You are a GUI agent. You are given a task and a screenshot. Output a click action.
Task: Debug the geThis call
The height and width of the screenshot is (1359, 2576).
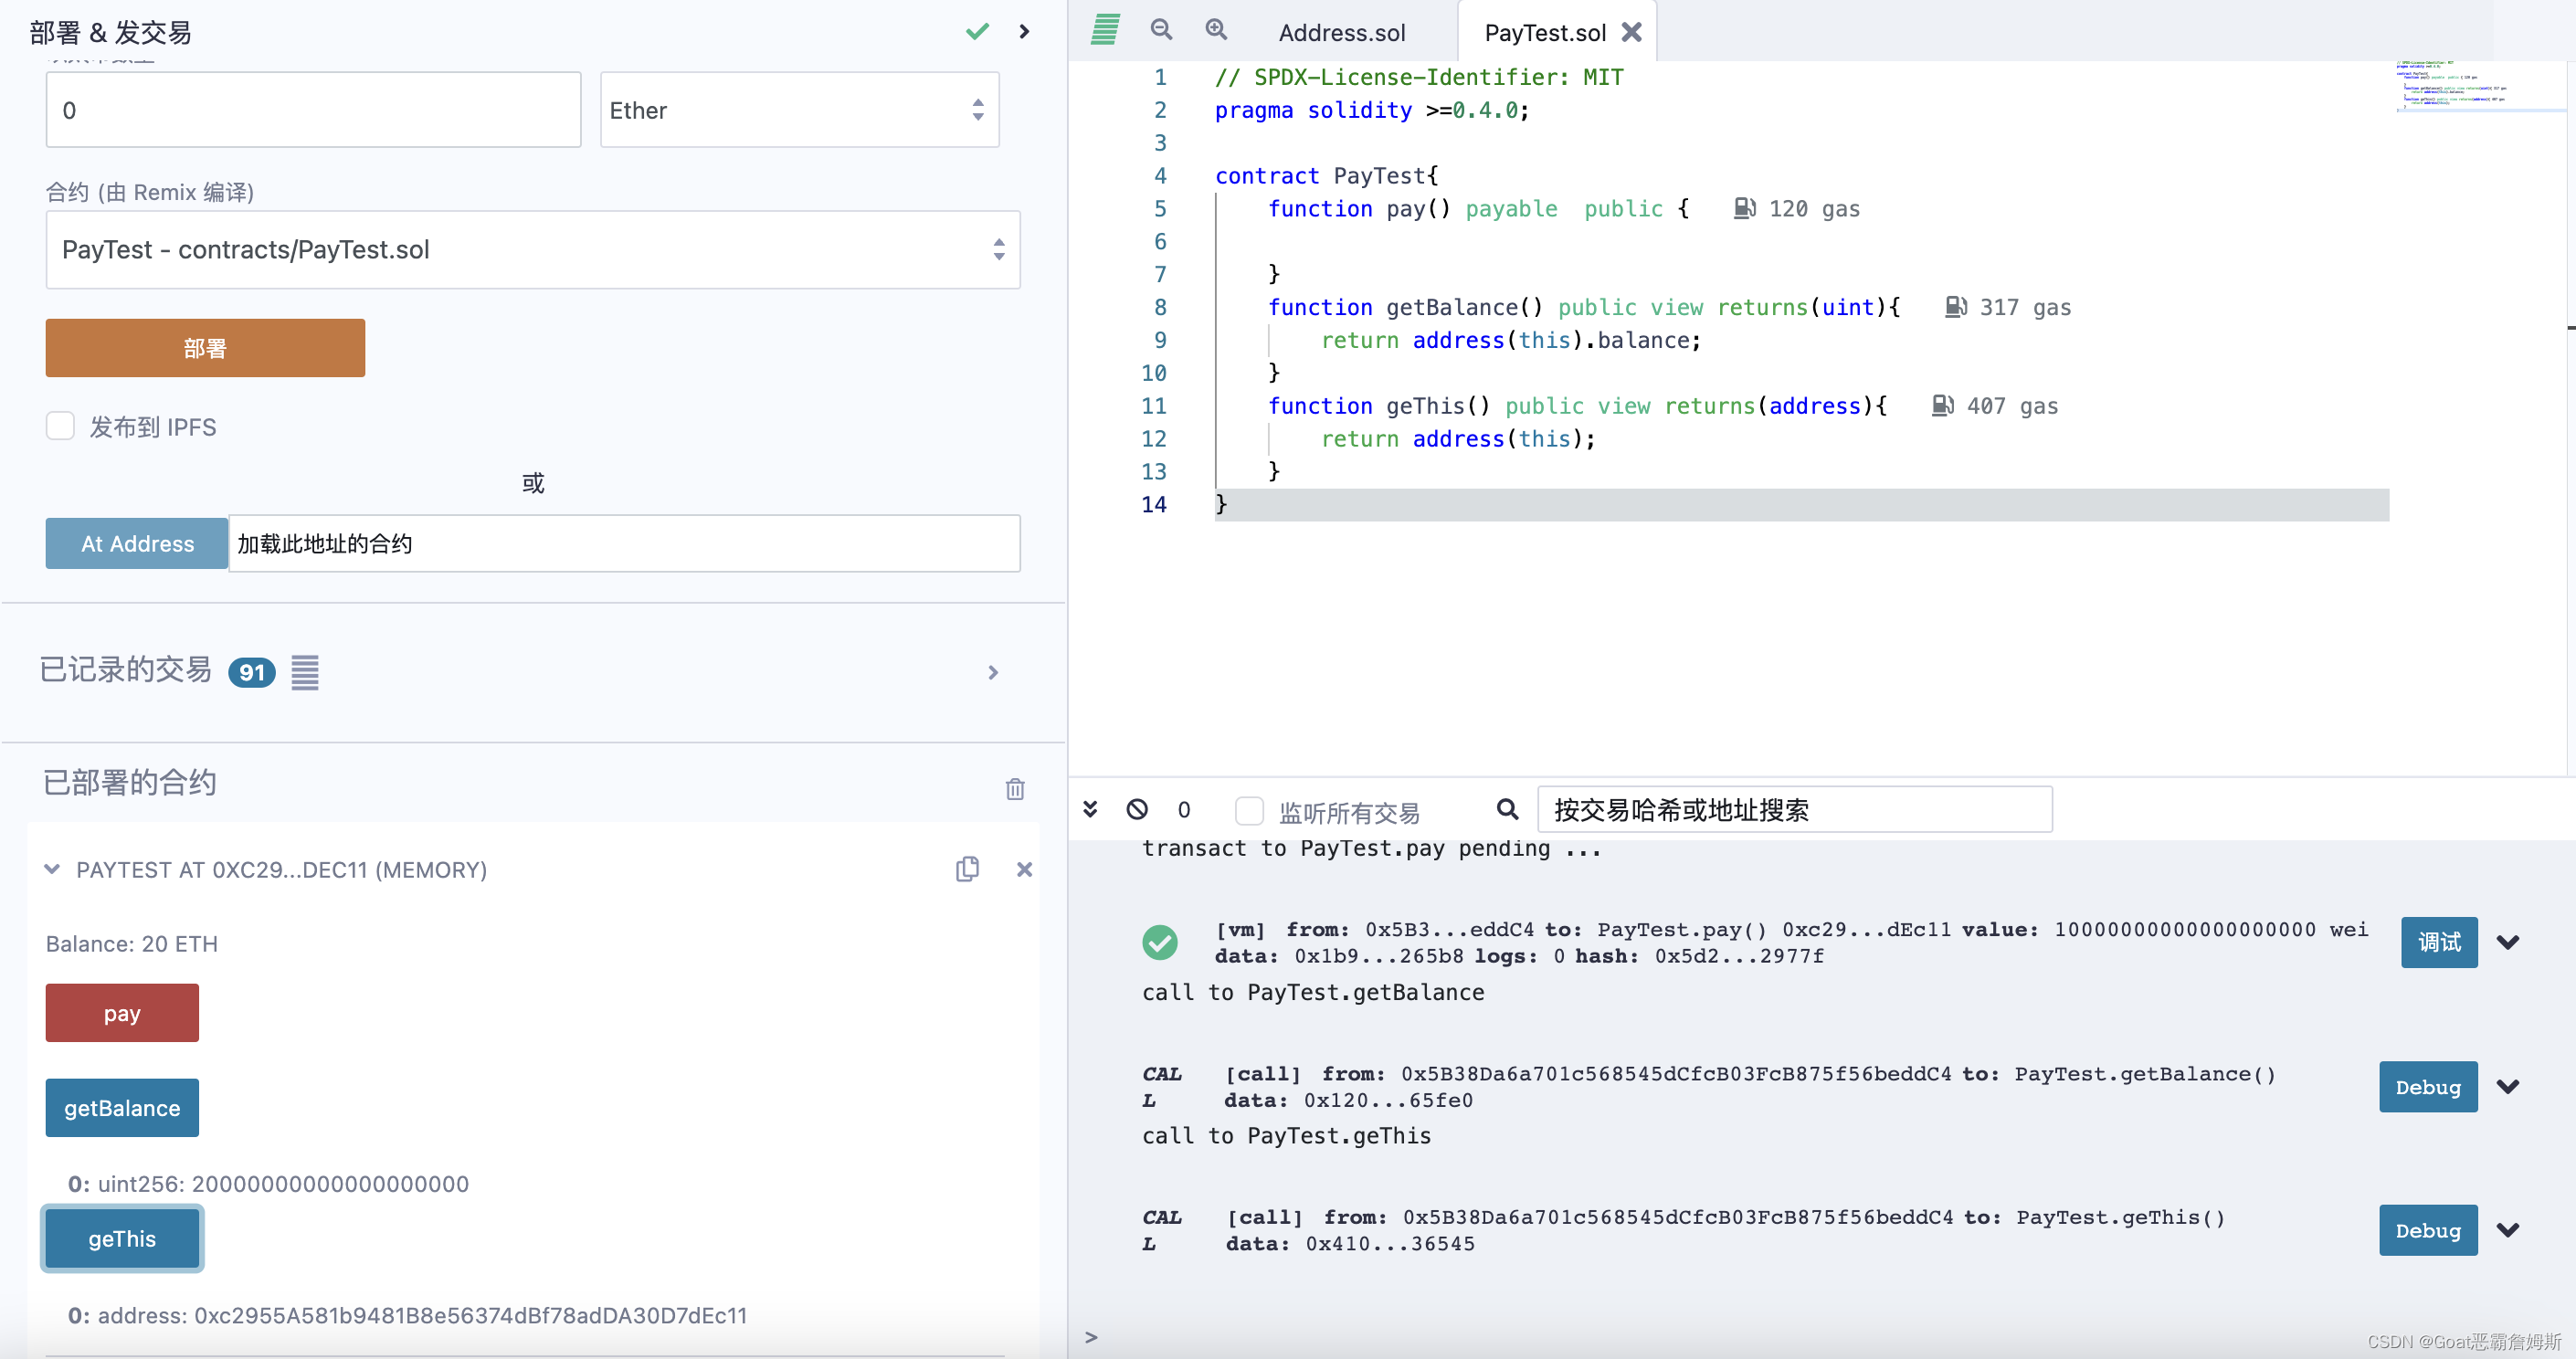coord(2428,1230)
